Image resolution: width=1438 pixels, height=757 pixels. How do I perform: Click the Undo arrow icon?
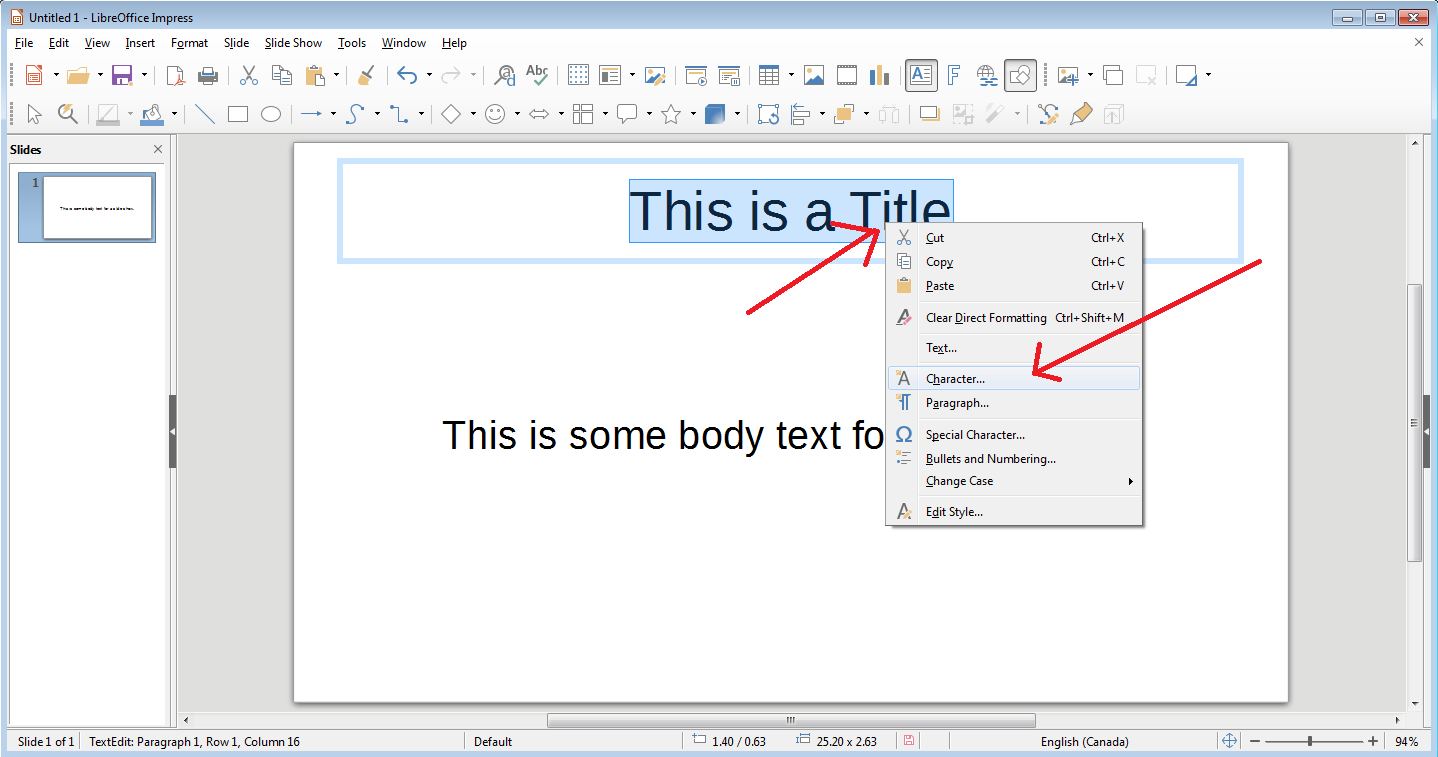(407, 75)
